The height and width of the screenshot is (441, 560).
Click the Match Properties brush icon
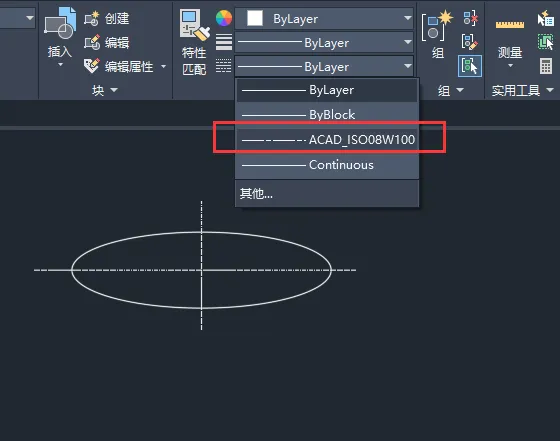(194, 24)
